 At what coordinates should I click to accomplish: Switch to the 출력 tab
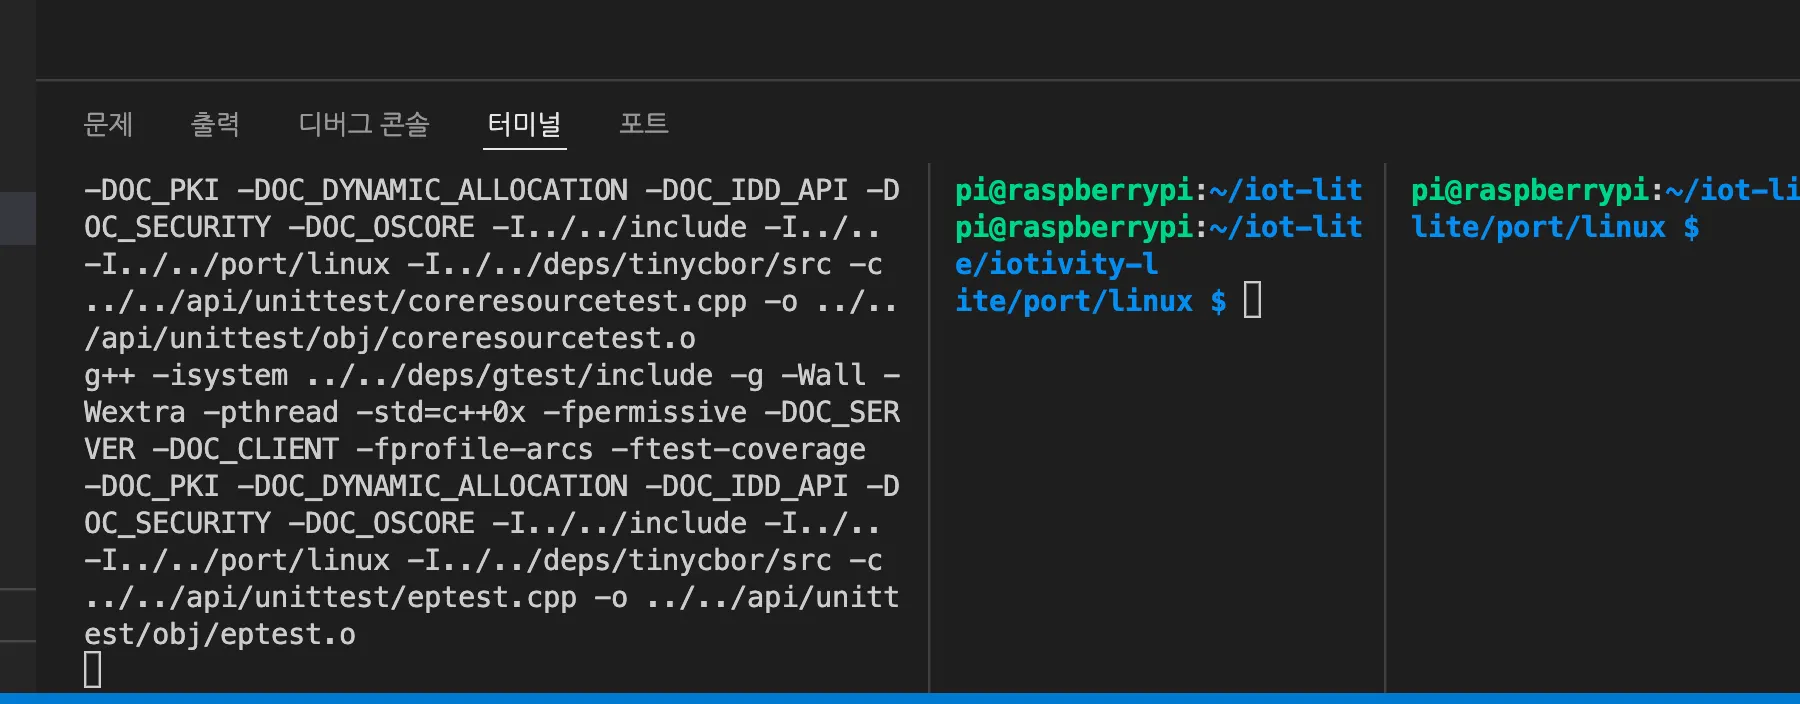(x=215, y=124)
